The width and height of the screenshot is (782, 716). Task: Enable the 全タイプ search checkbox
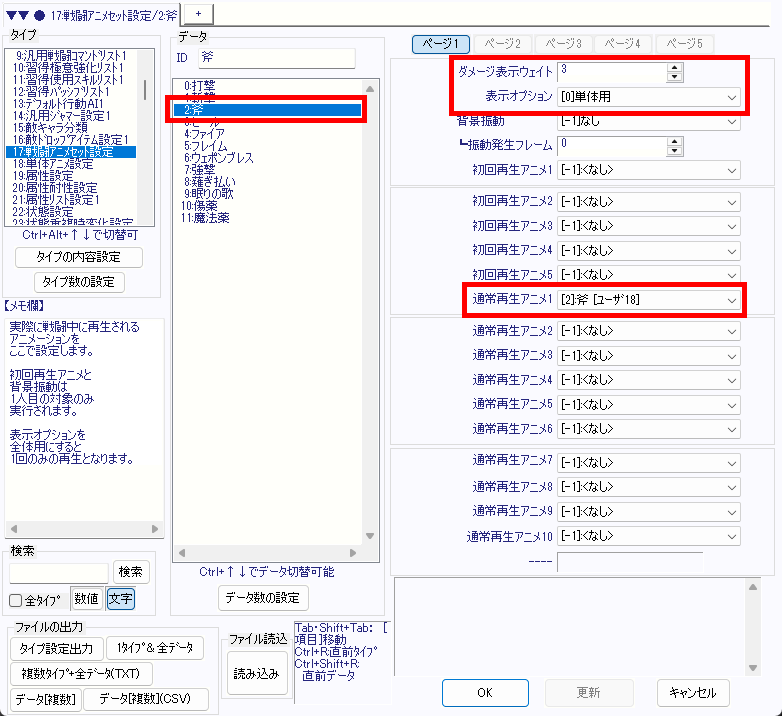click(x=15, y=600)
